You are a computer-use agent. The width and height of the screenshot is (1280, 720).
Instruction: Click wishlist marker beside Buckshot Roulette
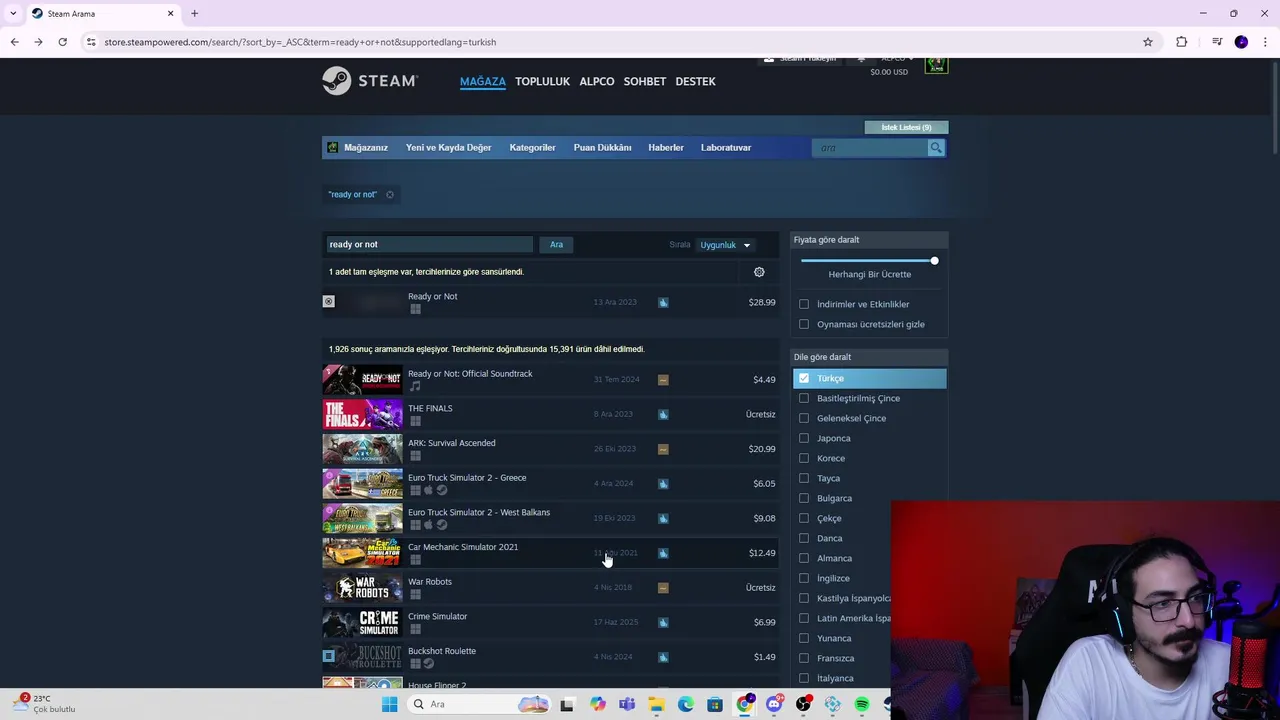[328, 656]
